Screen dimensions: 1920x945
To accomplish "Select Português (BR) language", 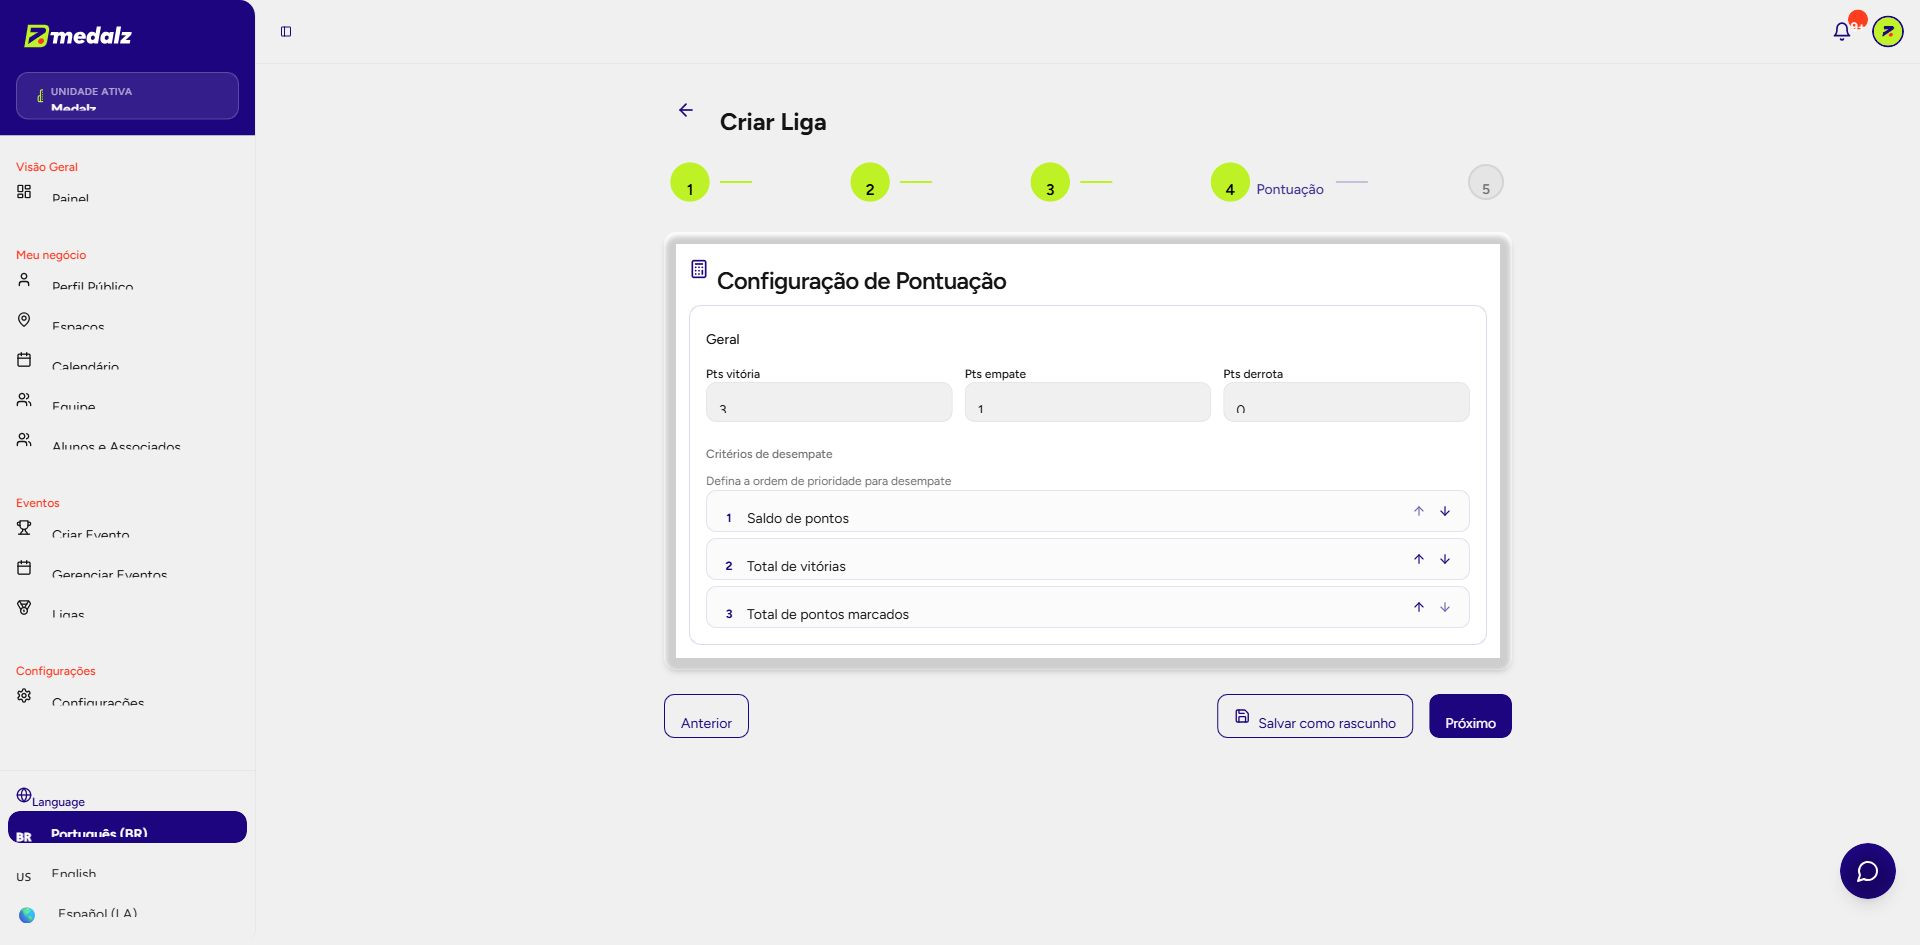I will pyautogui.click(x=127, y=827).
